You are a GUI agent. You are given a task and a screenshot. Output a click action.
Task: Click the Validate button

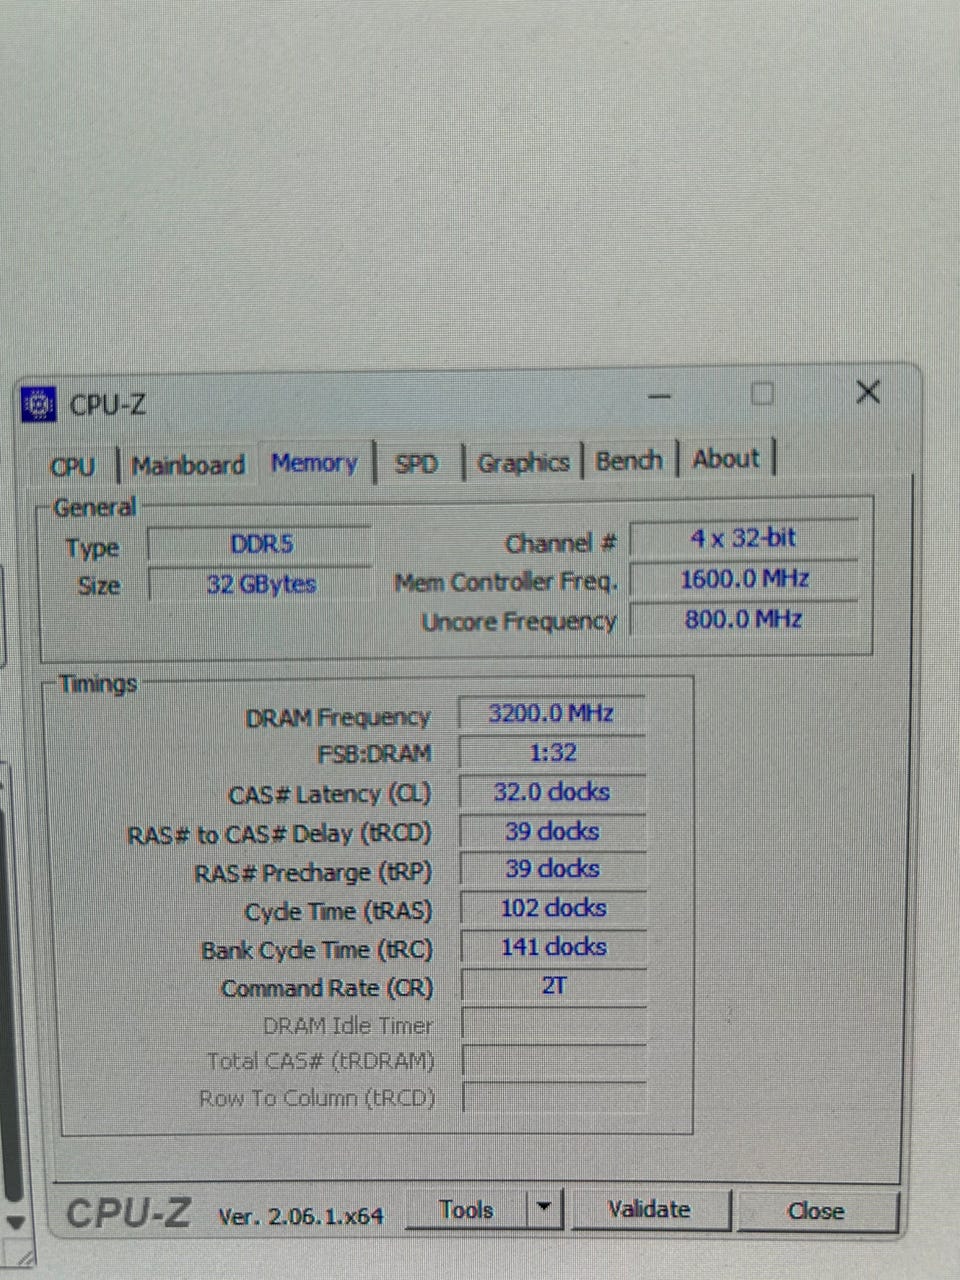tap(650, 1210)
